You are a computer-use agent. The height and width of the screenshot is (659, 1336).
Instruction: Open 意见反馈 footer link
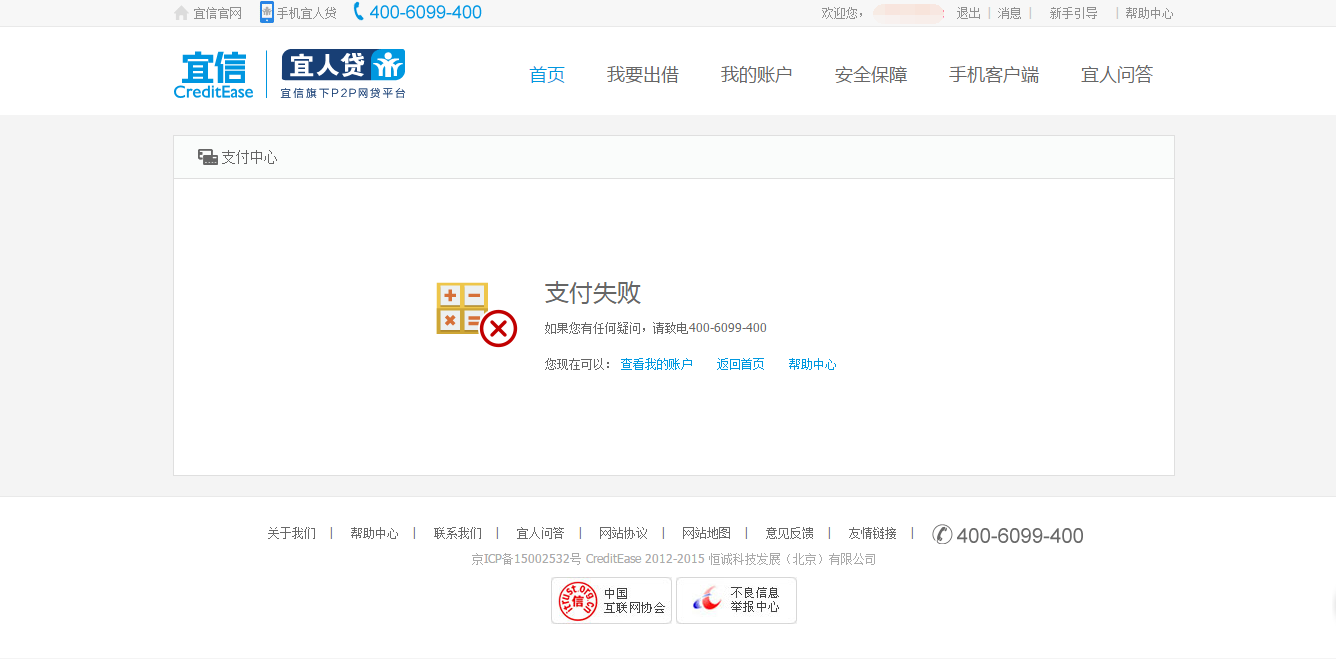(789, 534)
